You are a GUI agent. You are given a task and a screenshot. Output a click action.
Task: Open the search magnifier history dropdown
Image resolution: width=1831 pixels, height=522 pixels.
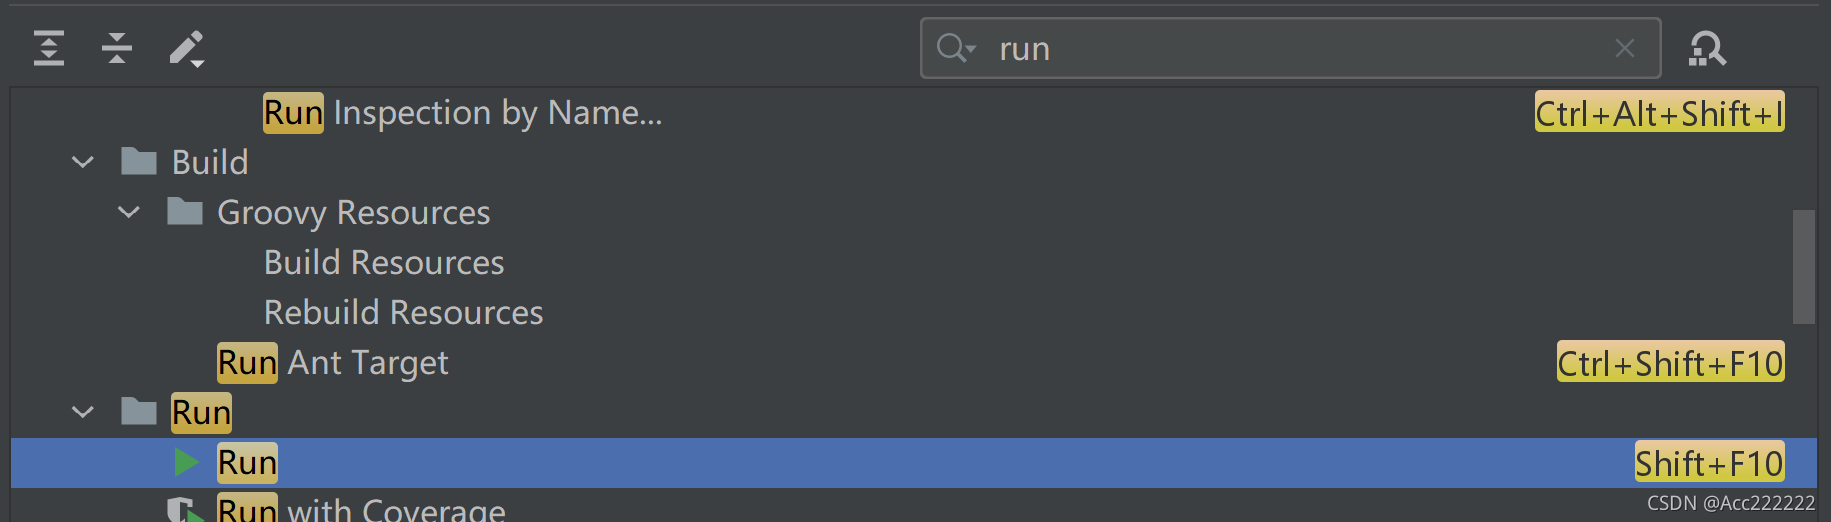955,48
